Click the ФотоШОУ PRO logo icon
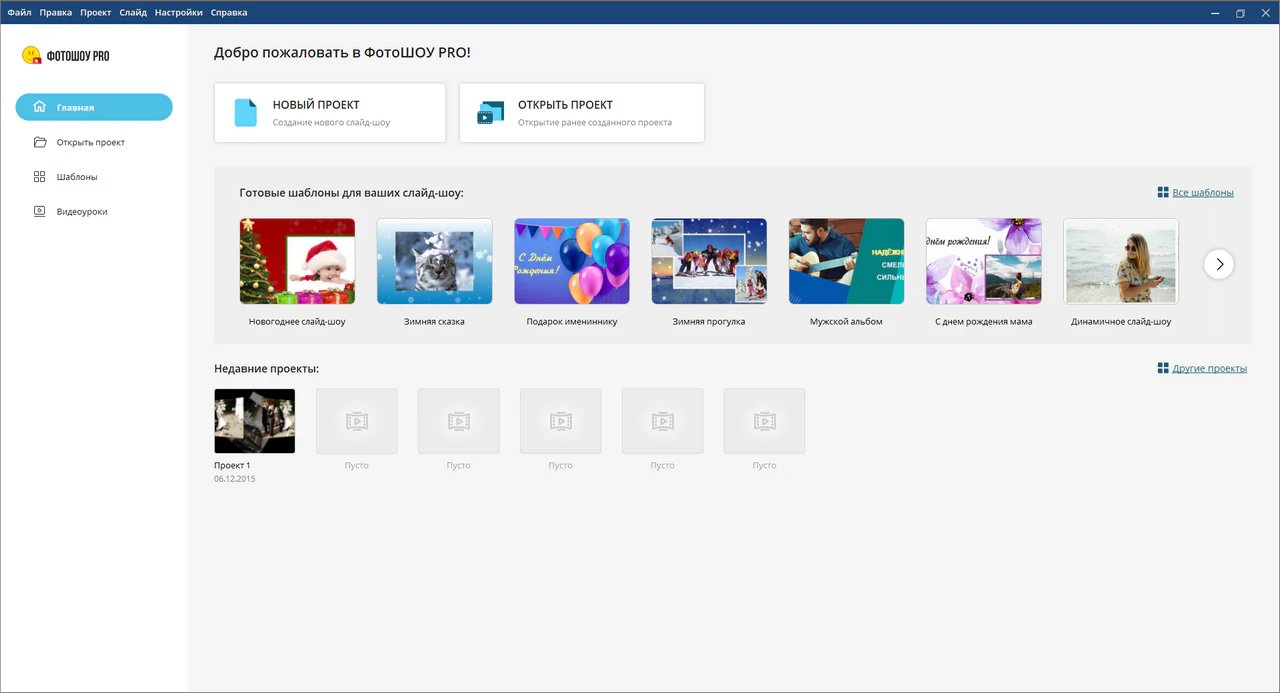The height and width of the screenshot is (693, 1280). tap(32, 56)
